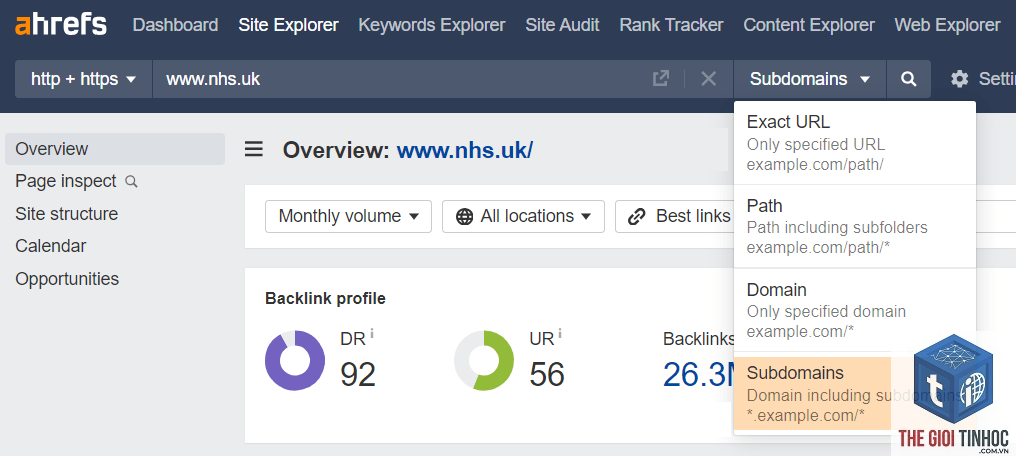Open Web Explorer tab
The image size is (1016, 456).
point(947,25)
